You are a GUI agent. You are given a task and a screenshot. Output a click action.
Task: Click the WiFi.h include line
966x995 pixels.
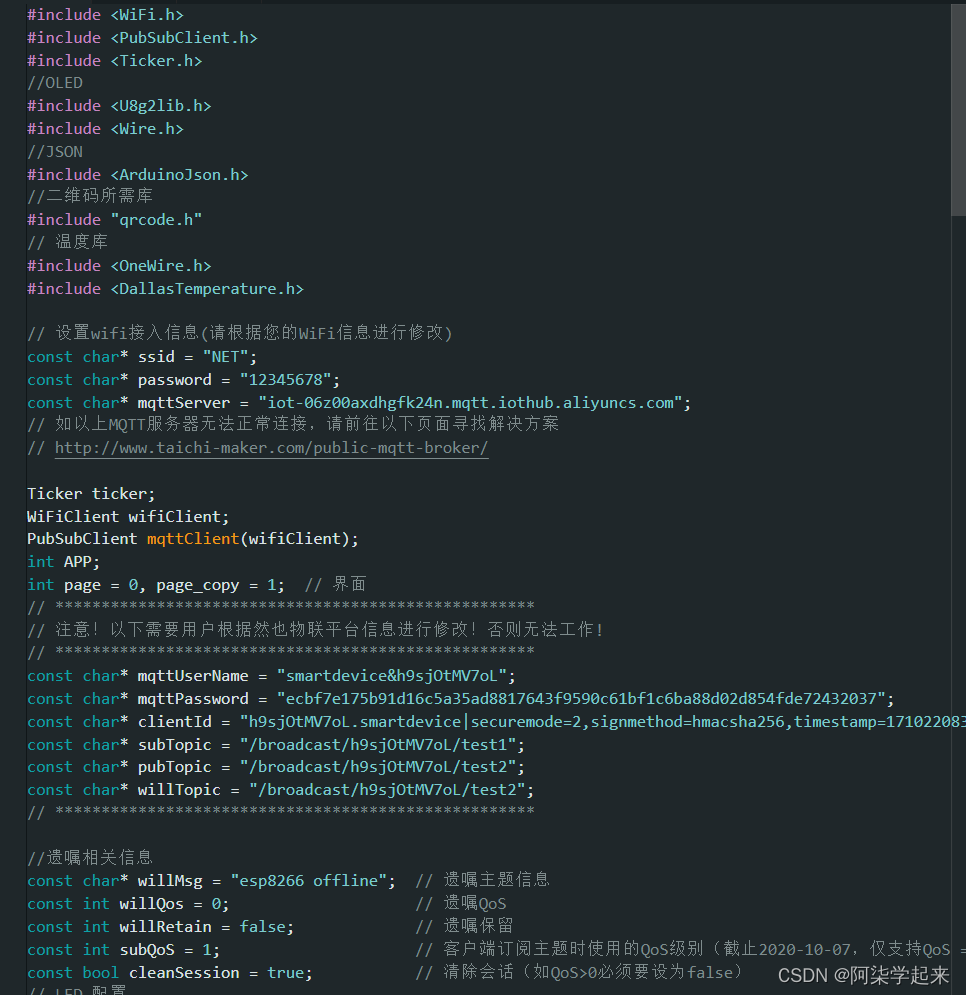click(105, 14)
